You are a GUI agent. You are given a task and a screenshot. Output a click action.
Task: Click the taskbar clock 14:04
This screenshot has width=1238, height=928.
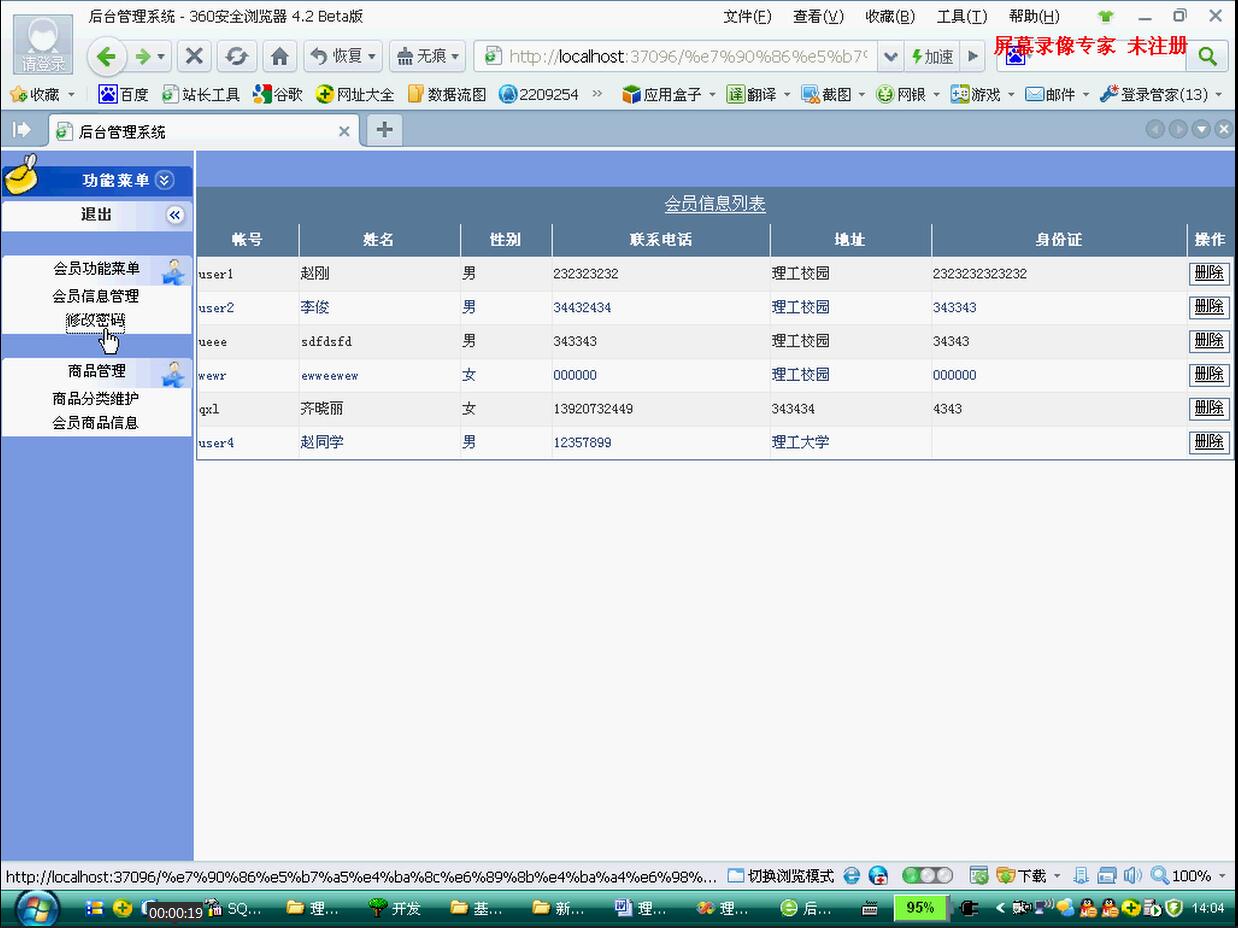coord(1208,908)
